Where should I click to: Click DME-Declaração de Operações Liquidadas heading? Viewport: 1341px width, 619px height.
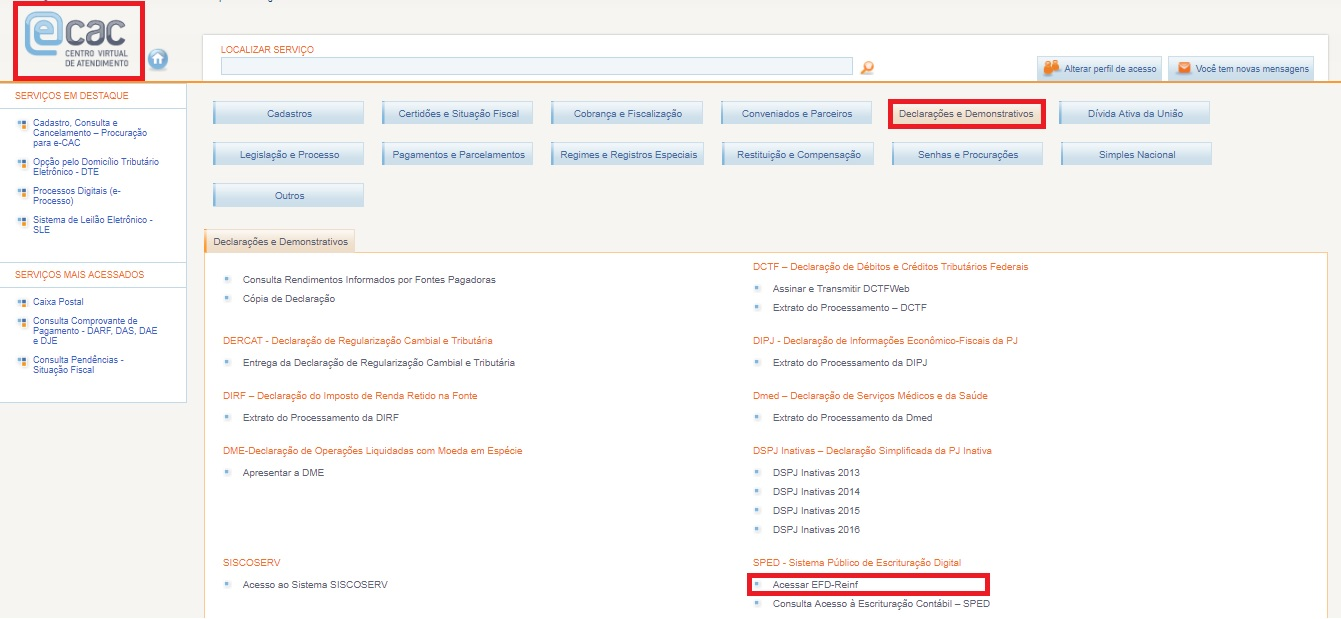[x=372, y=451]
